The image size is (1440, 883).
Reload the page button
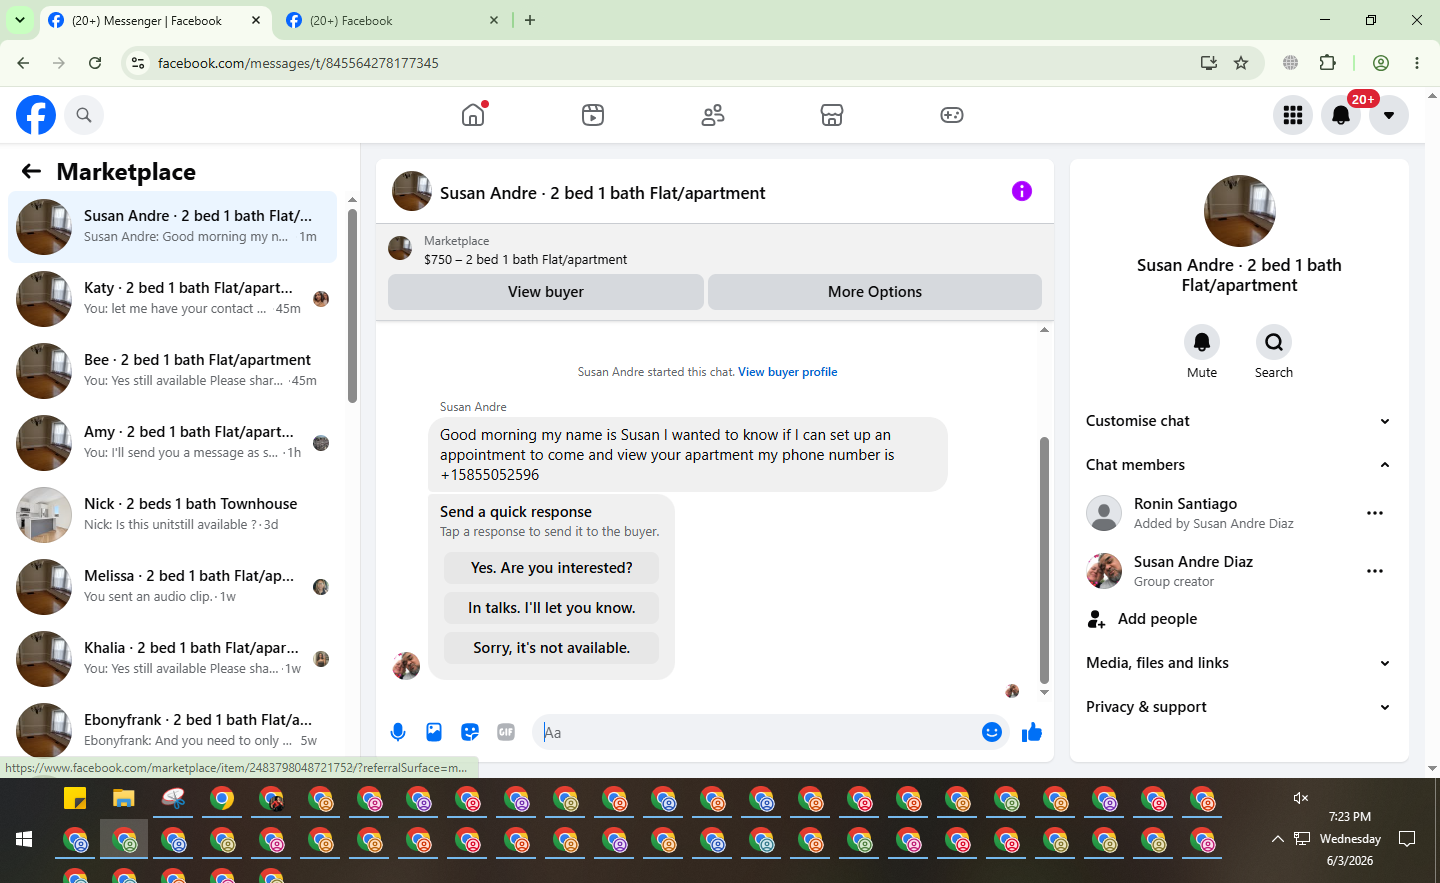click(x=95, y=63)
